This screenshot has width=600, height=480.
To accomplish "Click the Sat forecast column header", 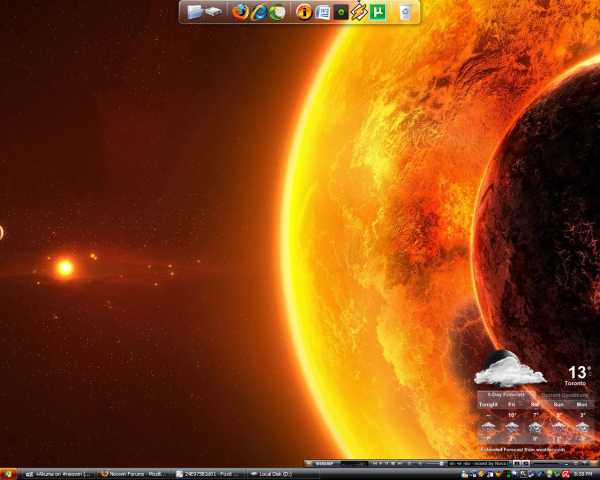I will coord(535,404).
